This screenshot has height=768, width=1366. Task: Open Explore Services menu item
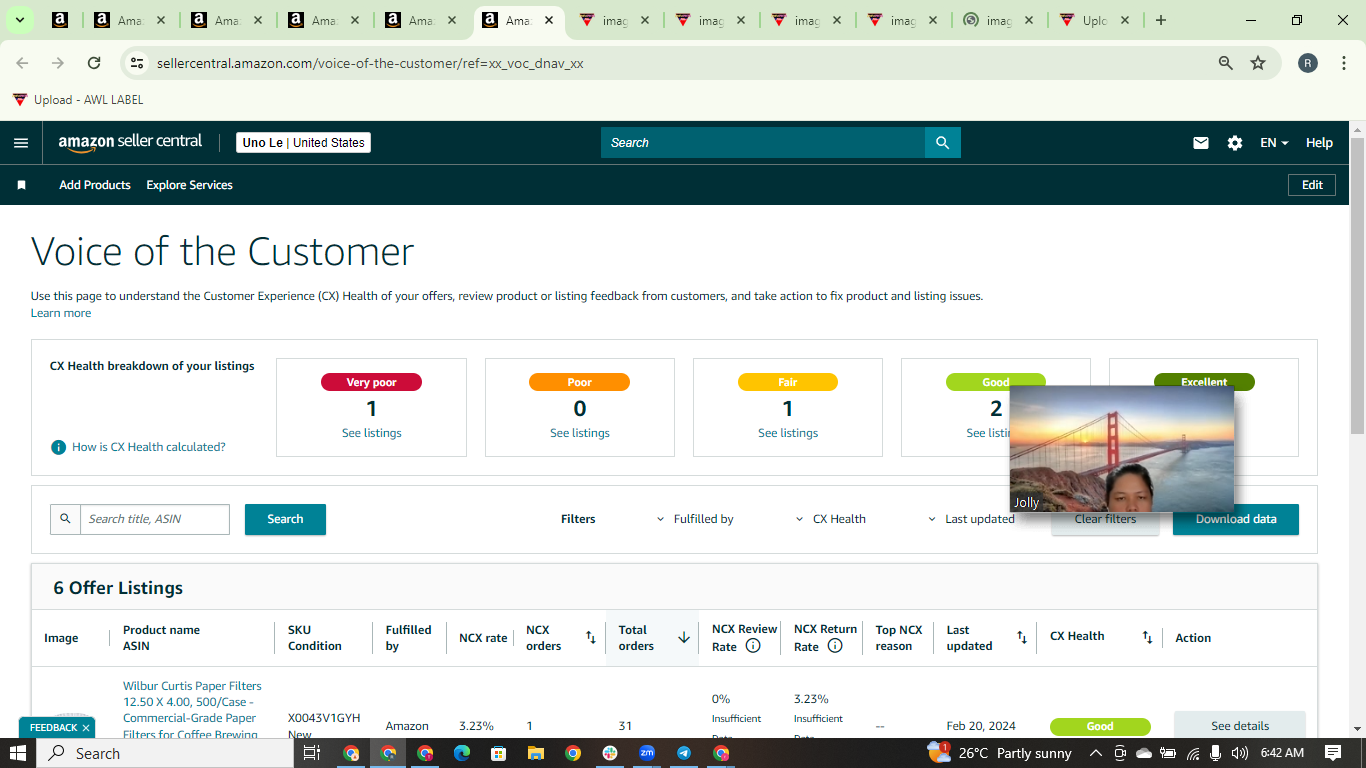189,185
